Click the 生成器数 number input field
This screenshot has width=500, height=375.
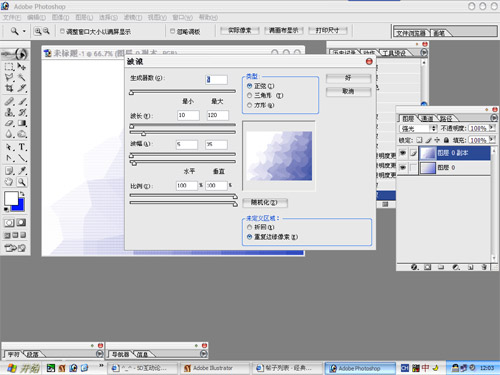pyautogui.click(x=216, y=80)
